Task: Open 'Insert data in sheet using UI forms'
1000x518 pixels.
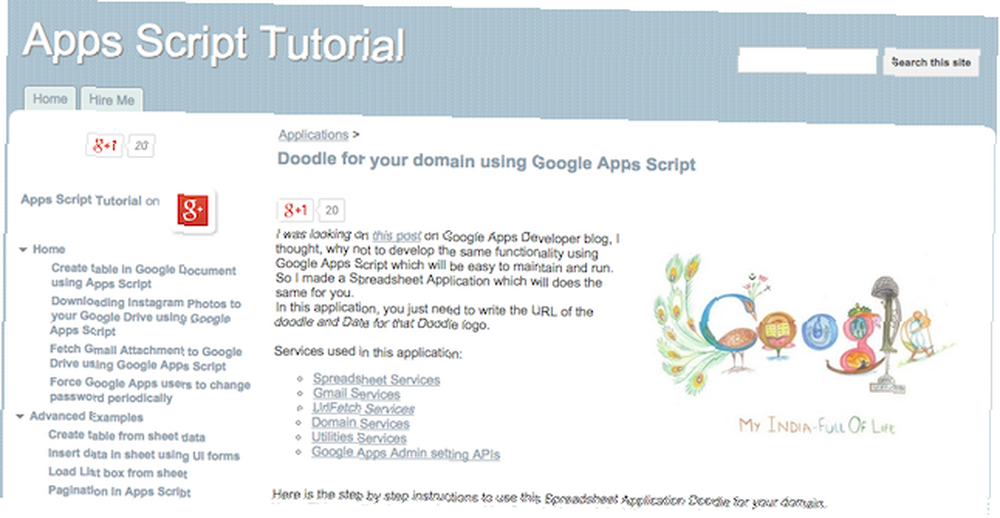Action: 144,455
